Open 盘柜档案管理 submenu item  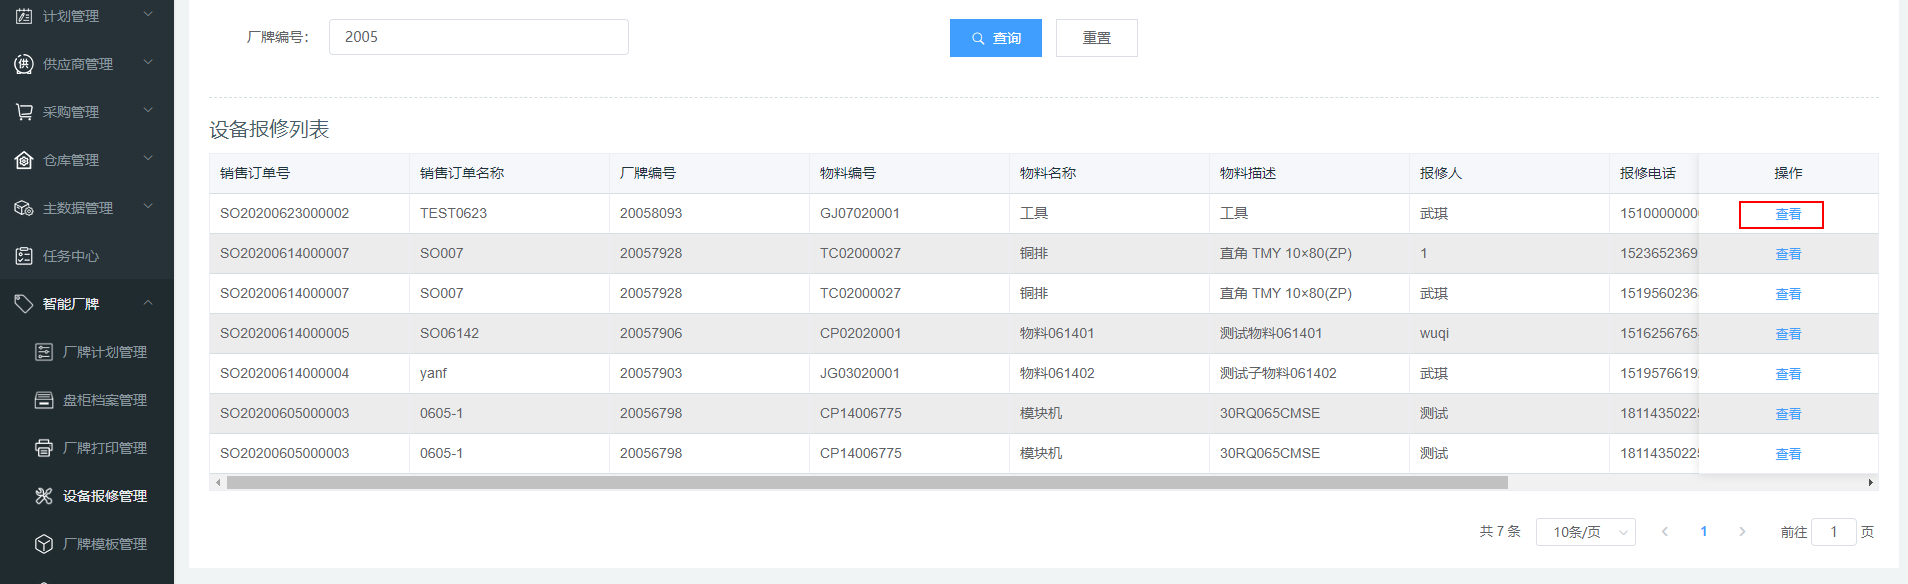[104, 400]
